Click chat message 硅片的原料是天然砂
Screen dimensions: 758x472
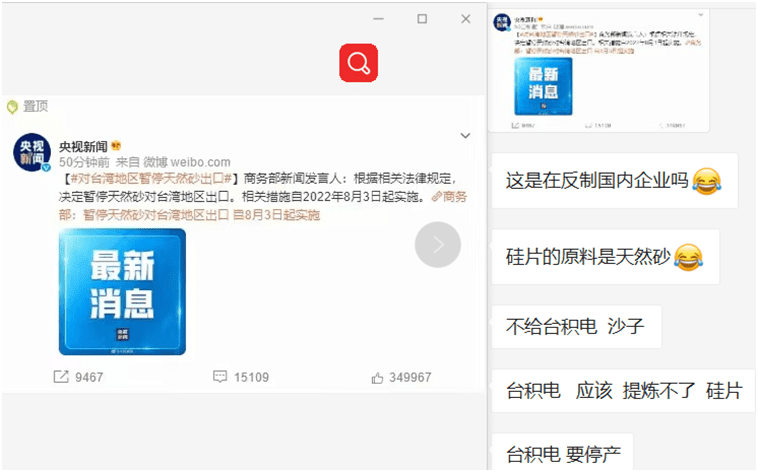point(605,257)
